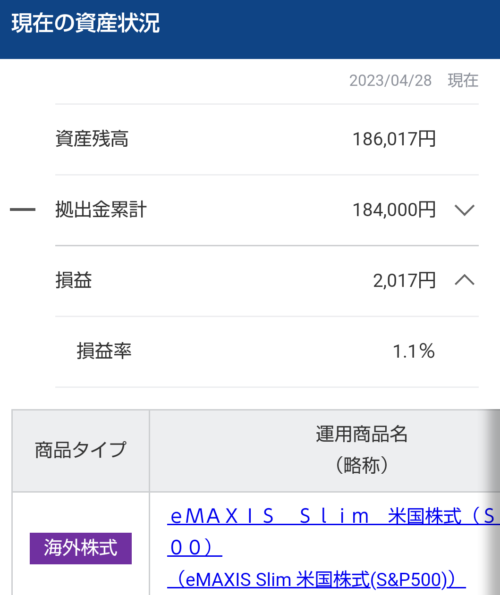
Task: Open the eMAXIS Slim 米国株式 fund link
Action: click(x=333, y=516)
